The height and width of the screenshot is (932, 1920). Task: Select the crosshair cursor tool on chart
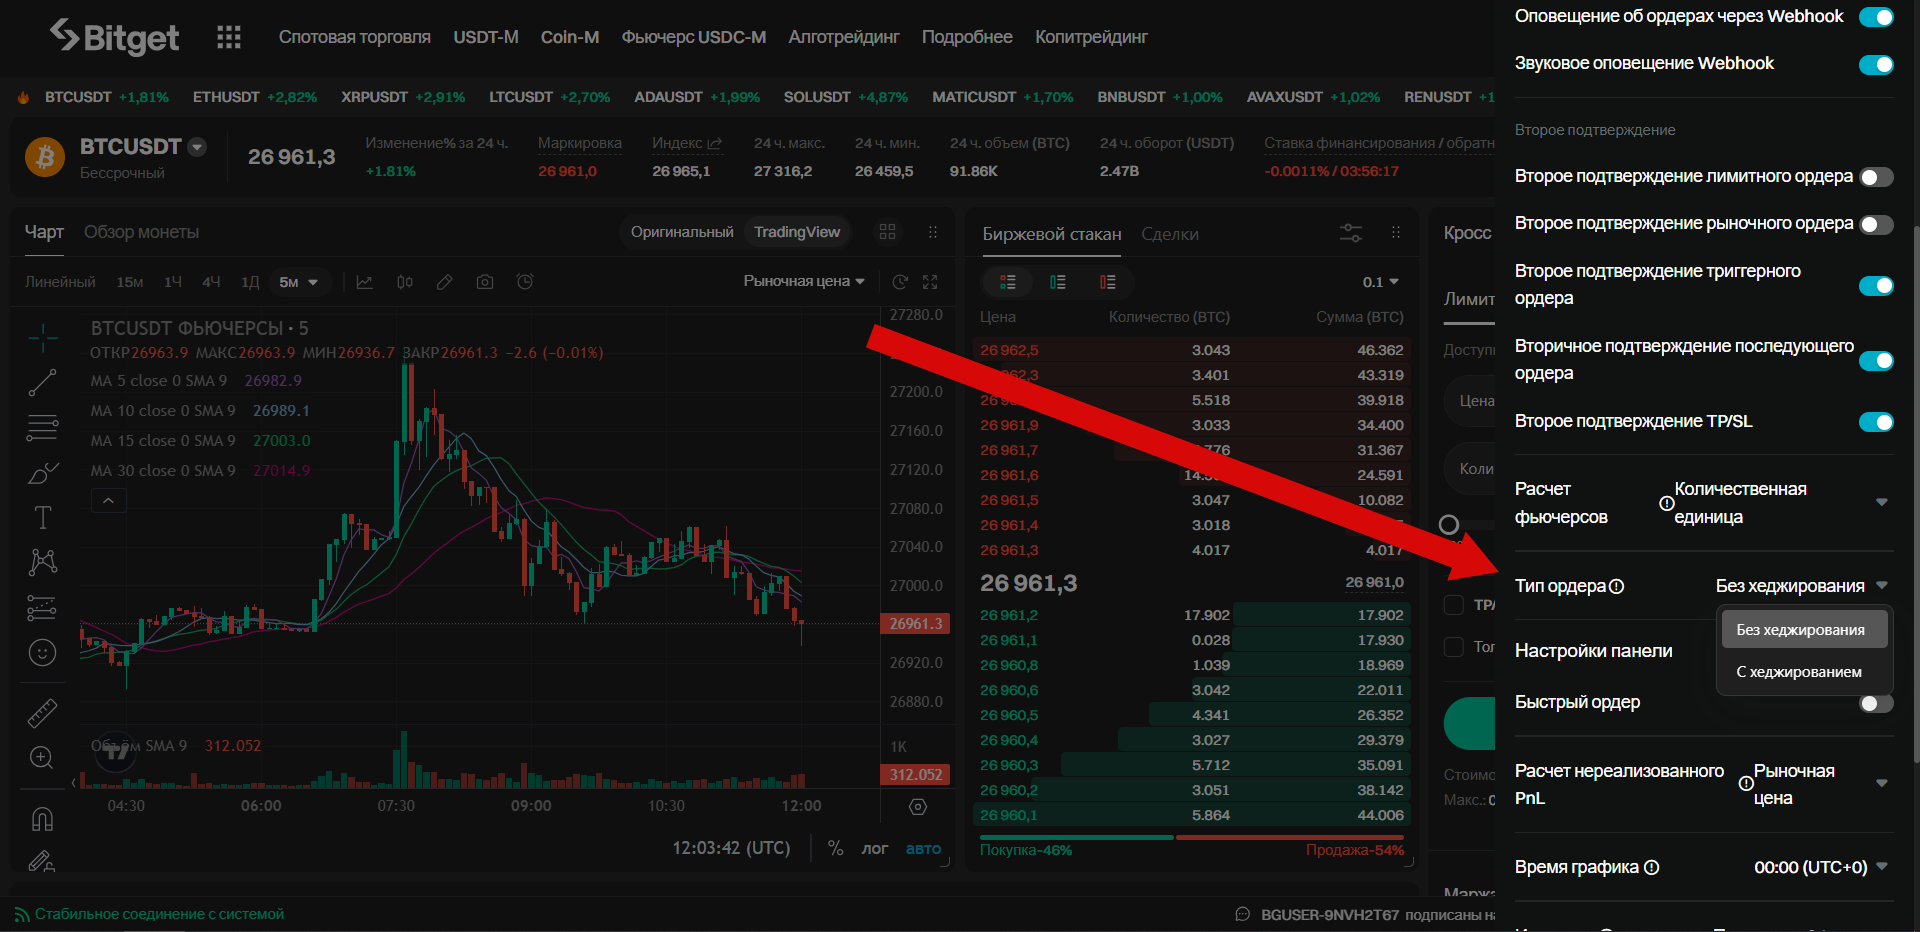[x=42, y=338]
